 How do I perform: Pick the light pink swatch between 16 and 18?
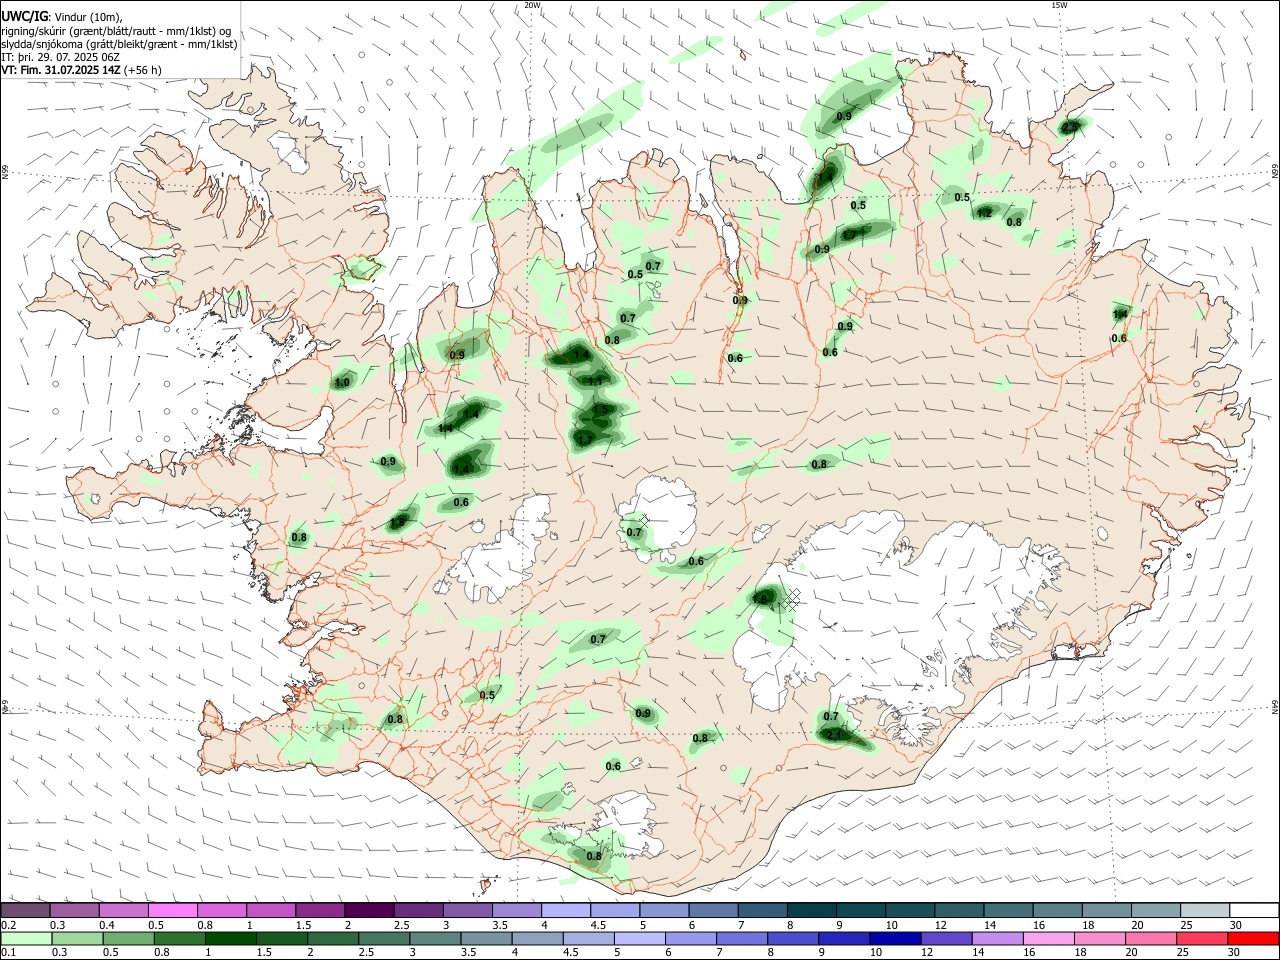coord(1048,938)
